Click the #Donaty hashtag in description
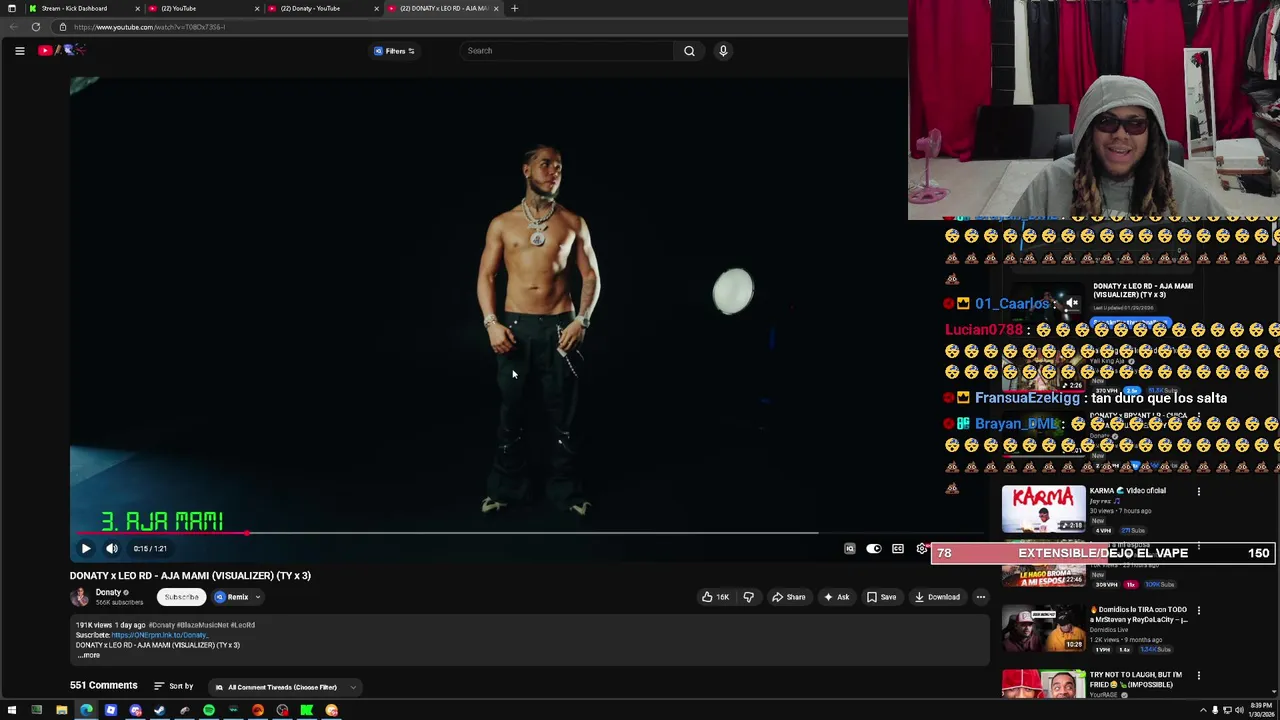Image resolution: width=1280 pixels, height=720 pixels. point(162,625)
